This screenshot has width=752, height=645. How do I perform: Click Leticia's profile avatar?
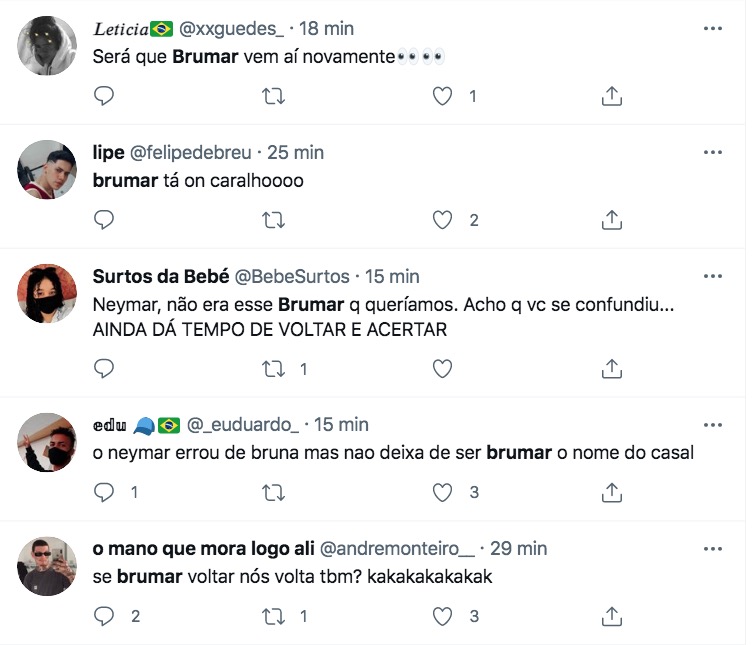(x=47, y=45)
